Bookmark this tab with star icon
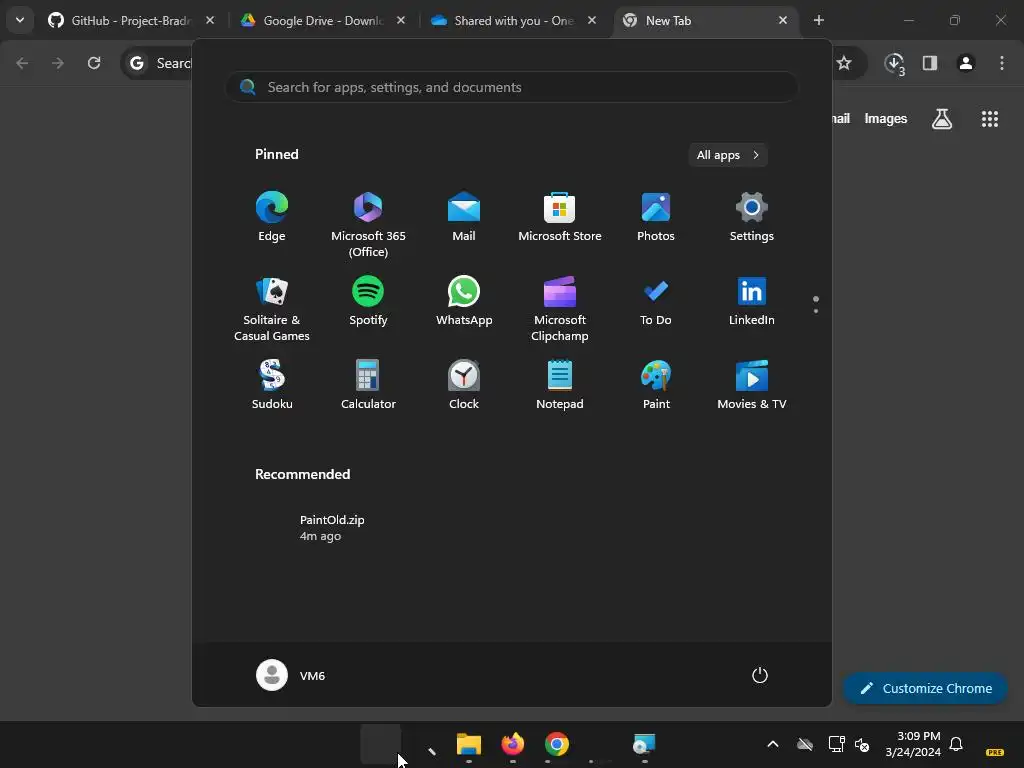Image resolution: width=1024 pixels, height=768 pixels. pos(844,63)
